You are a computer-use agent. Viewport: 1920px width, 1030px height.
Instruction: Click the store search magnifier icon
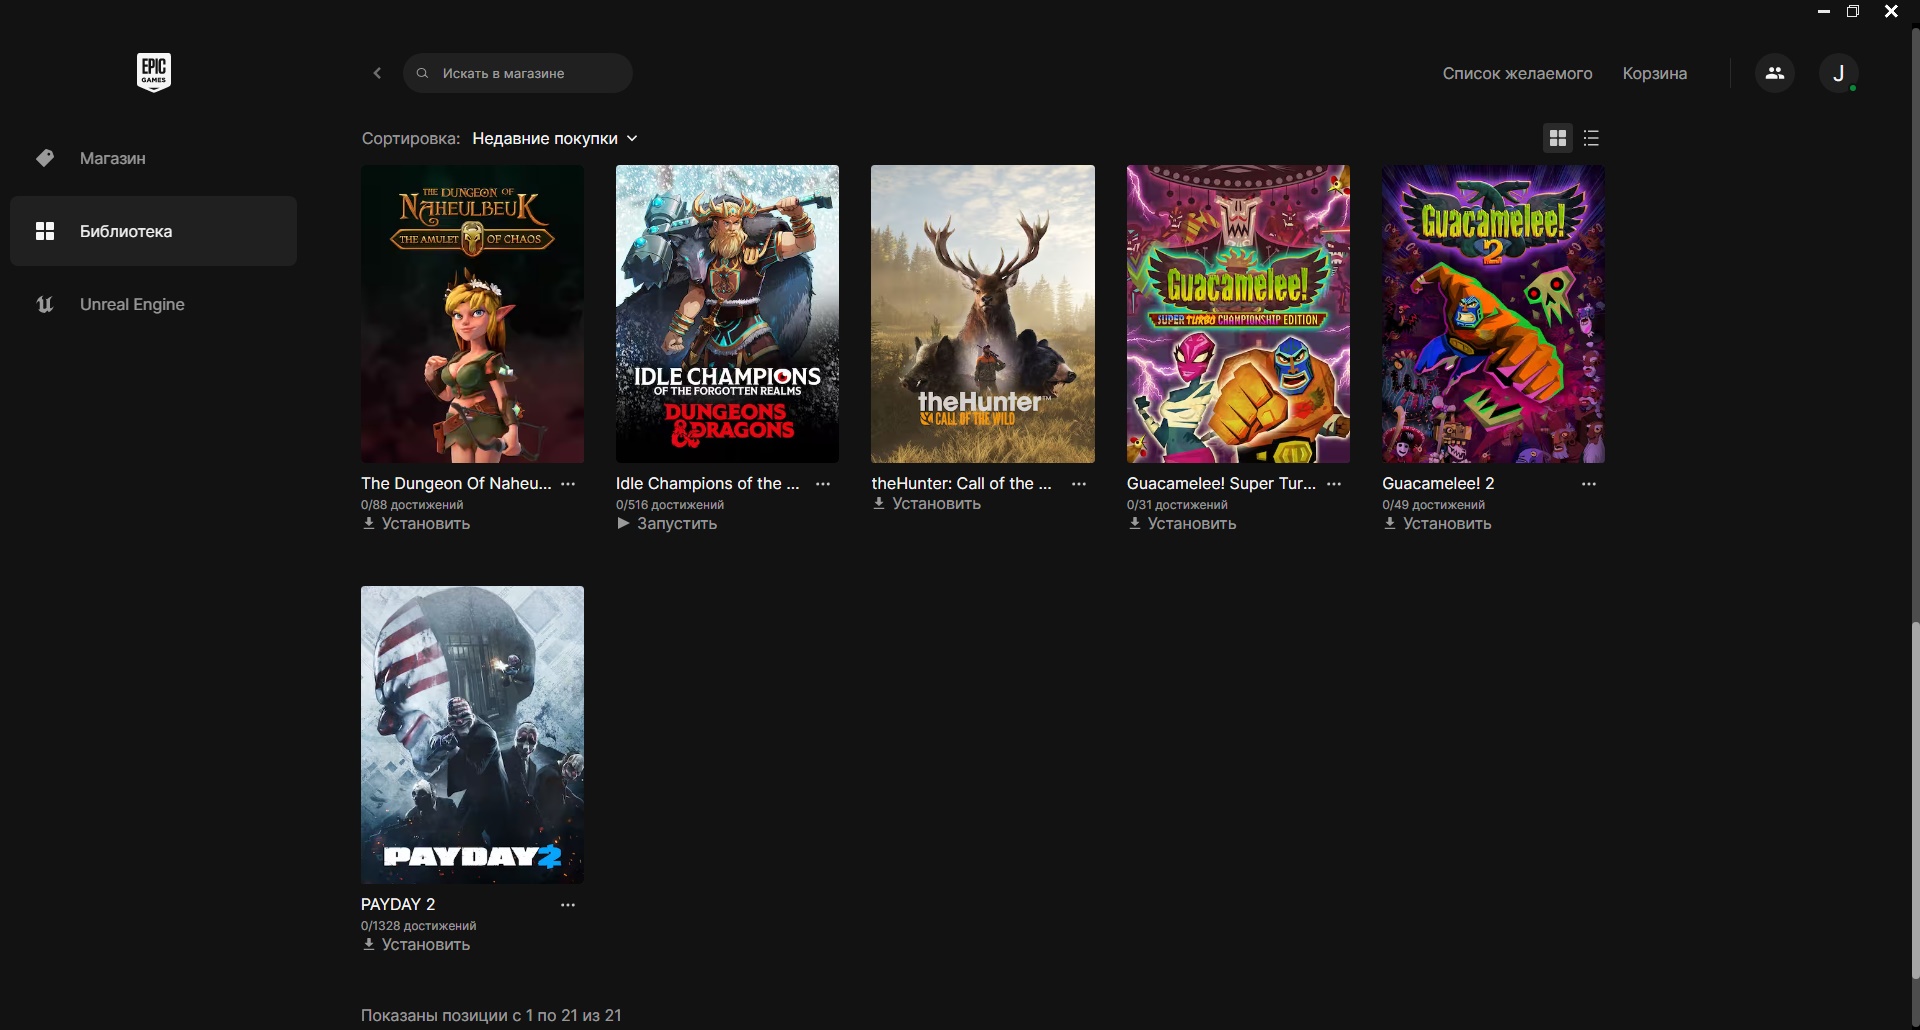pos(422,73)
